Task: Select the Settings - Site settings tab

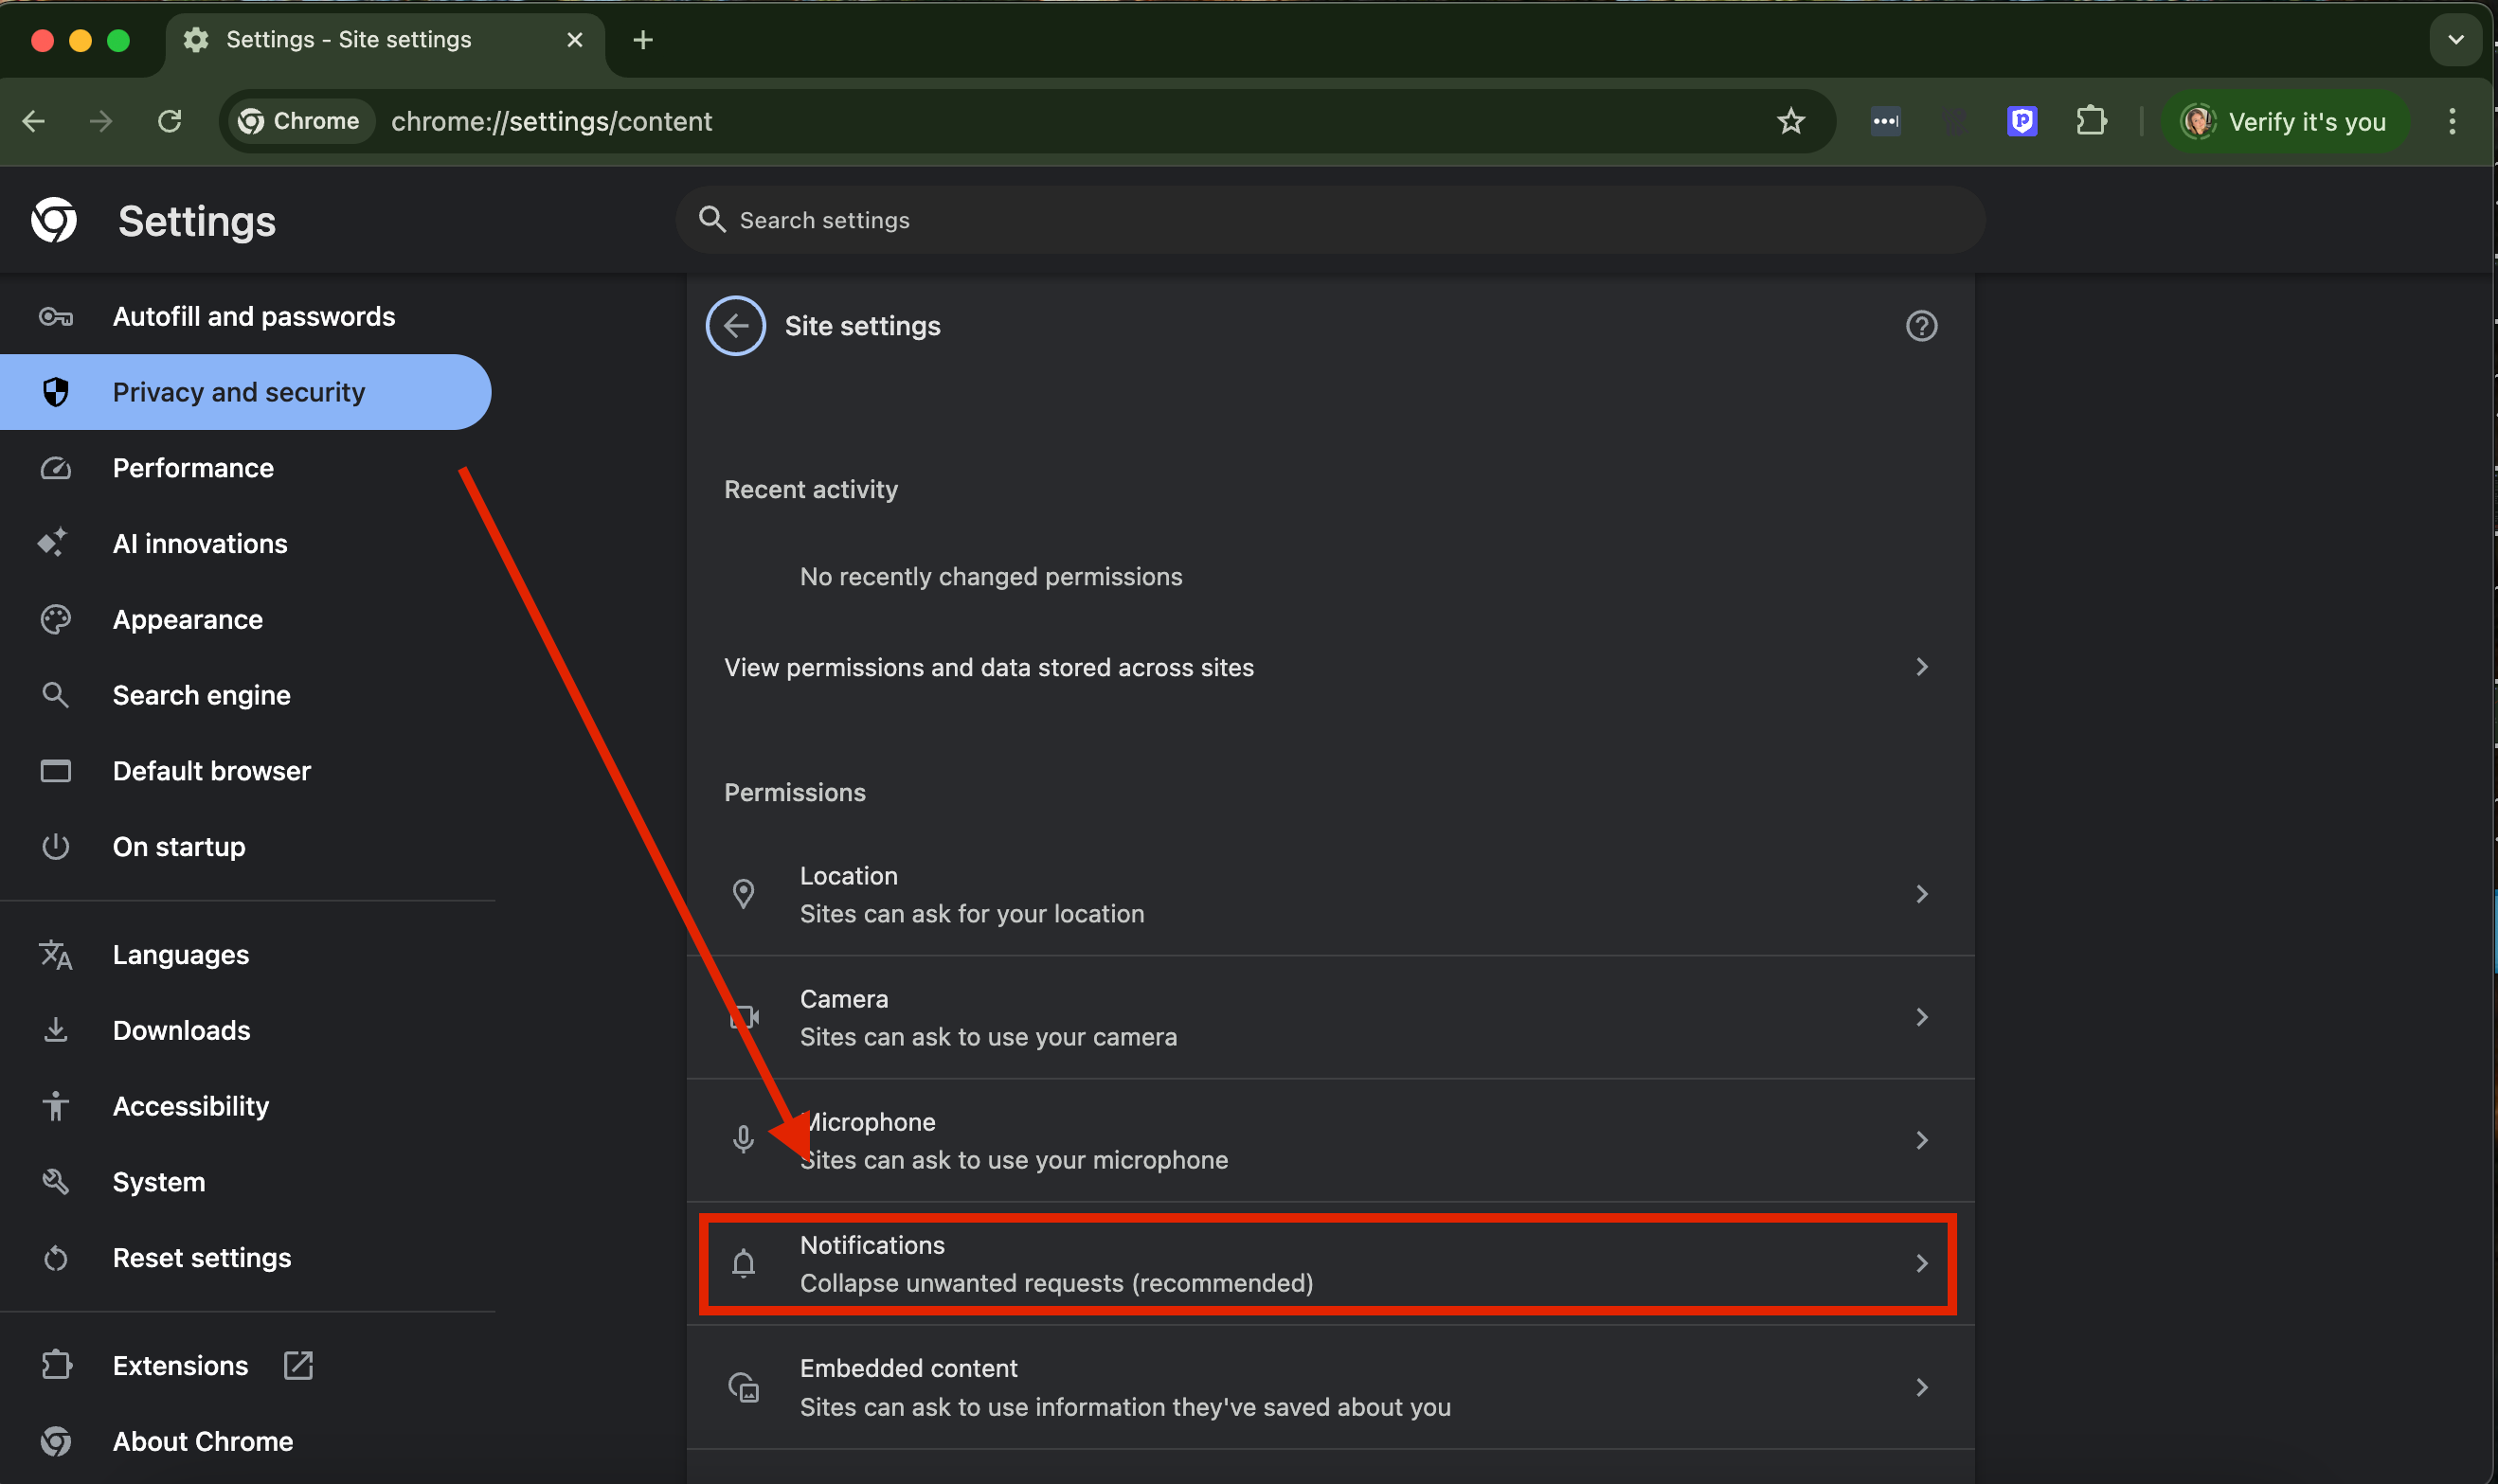Action: point(385,40)
